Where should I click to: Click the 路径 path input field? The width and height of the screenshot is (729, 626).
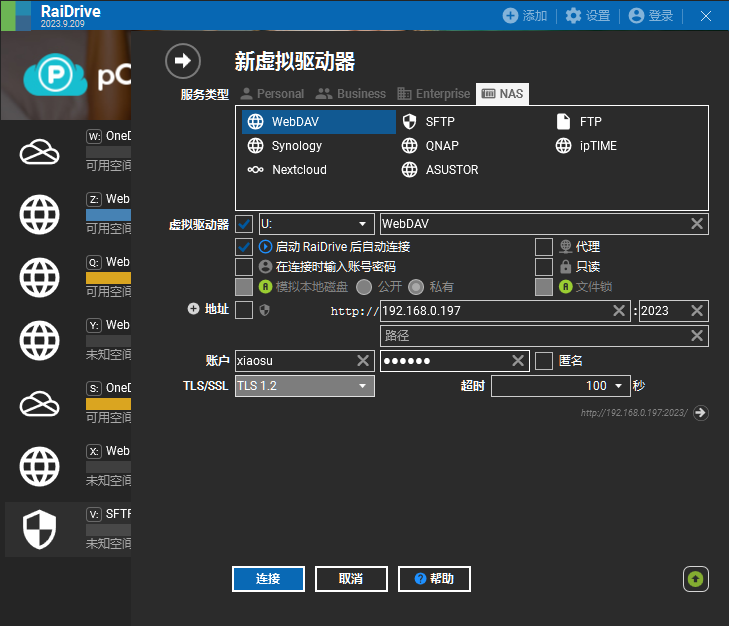[533, 336]
